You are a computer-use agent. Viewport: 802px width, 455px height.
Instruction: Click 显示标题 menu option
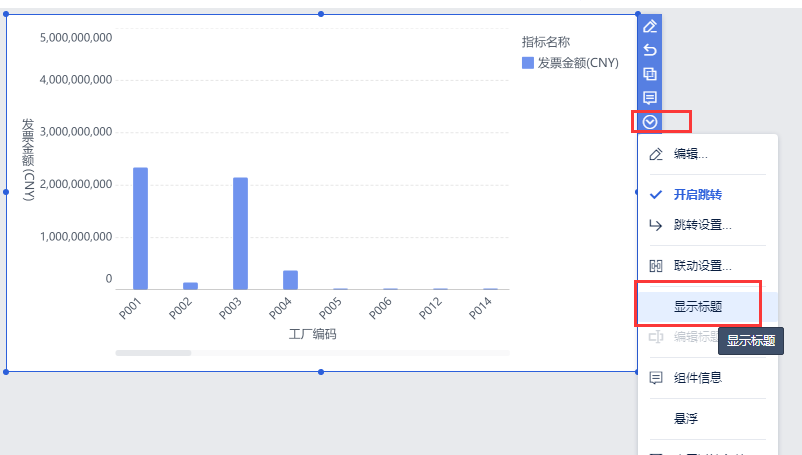pos(698,306)
